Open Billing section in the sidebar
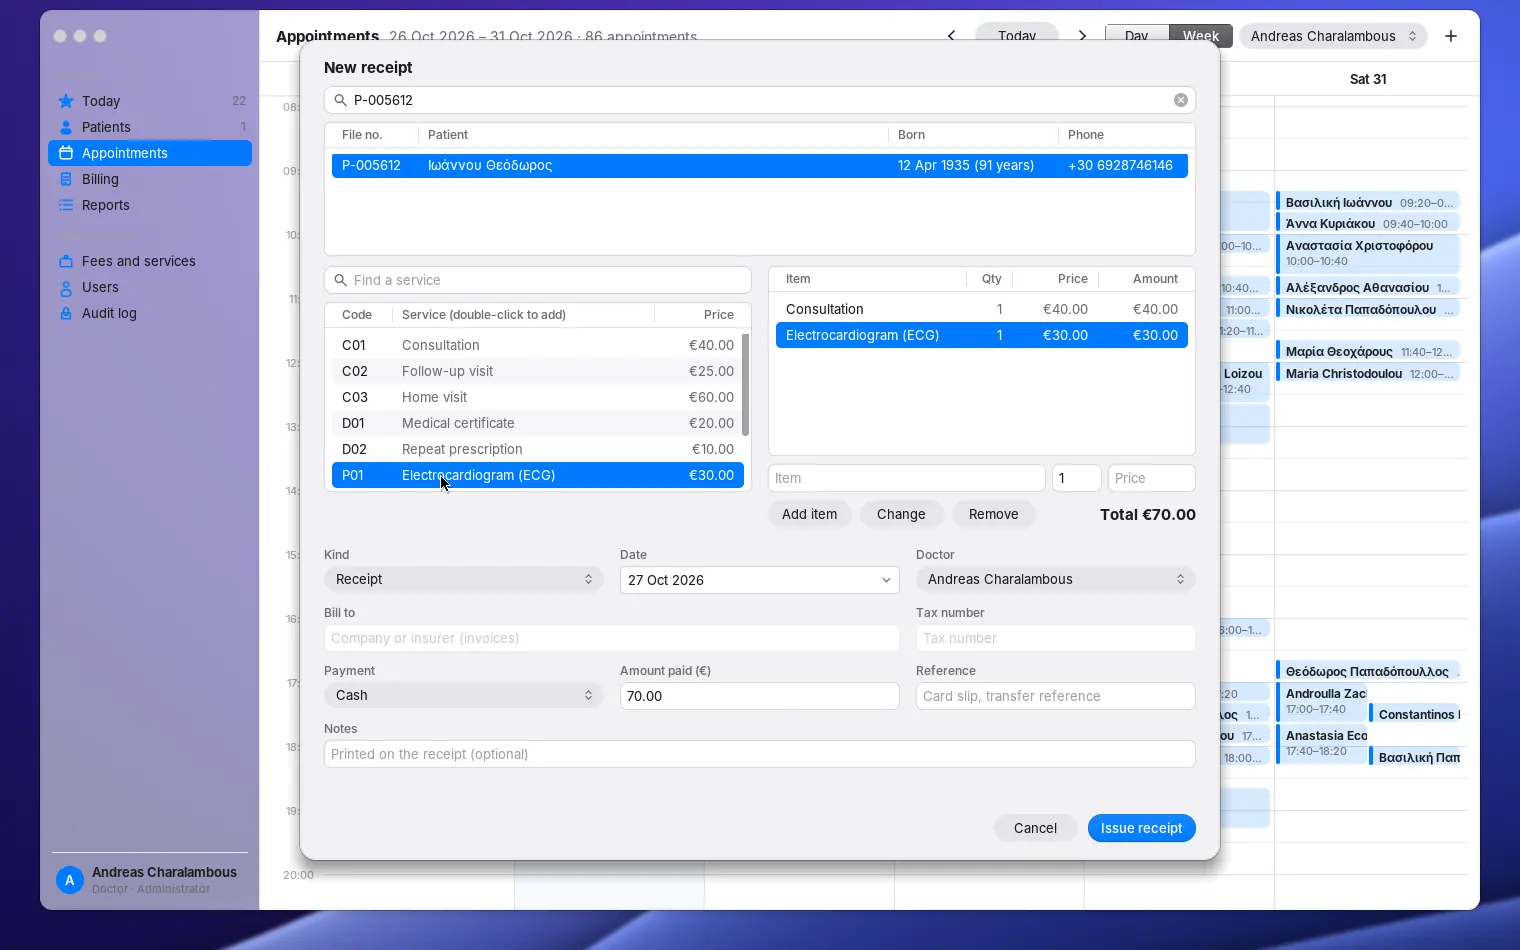 (150, 179)
